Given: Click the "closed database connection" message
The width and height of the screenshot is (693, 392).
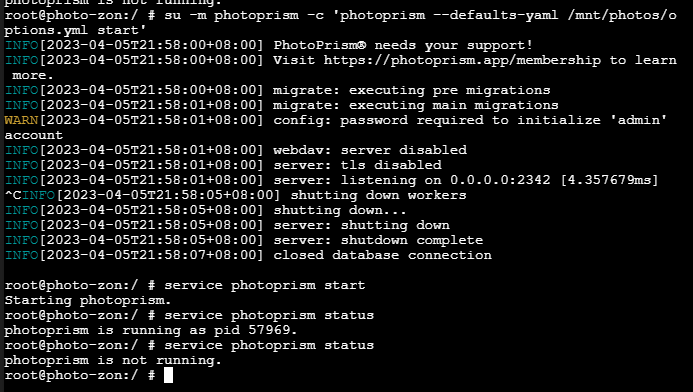Looking at the screenshot, I should 382,255.
